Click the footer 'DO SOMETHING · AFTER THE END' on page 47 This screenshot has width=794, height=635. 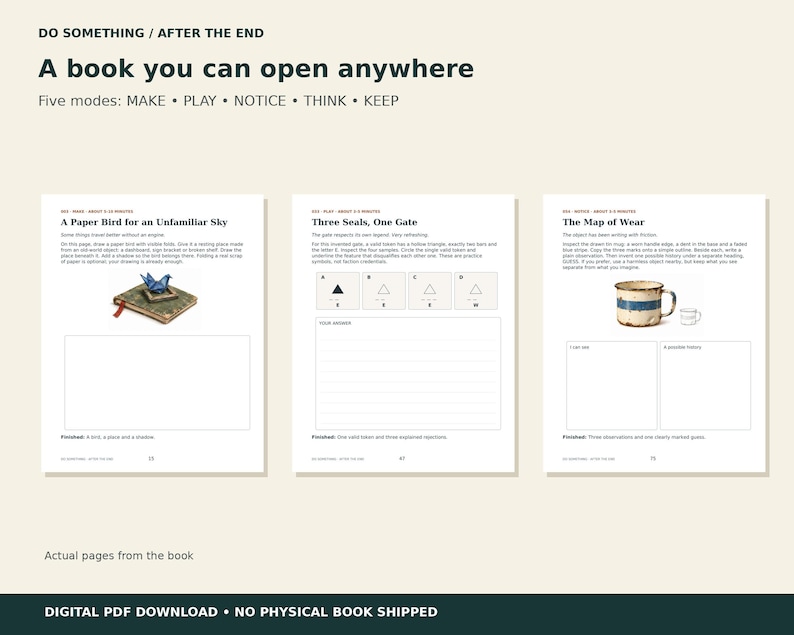(x=338, y=459)
